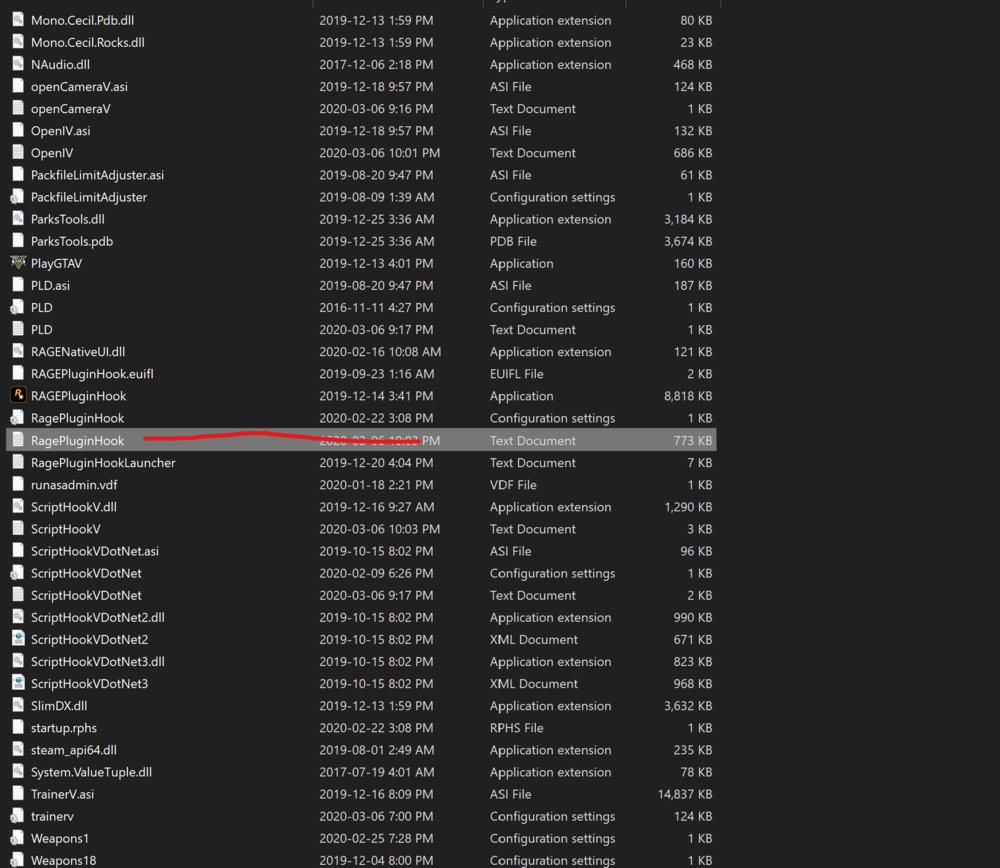
Task: Select the PackfileLimitAdjuster.asi file name
Action: [94, 174]
